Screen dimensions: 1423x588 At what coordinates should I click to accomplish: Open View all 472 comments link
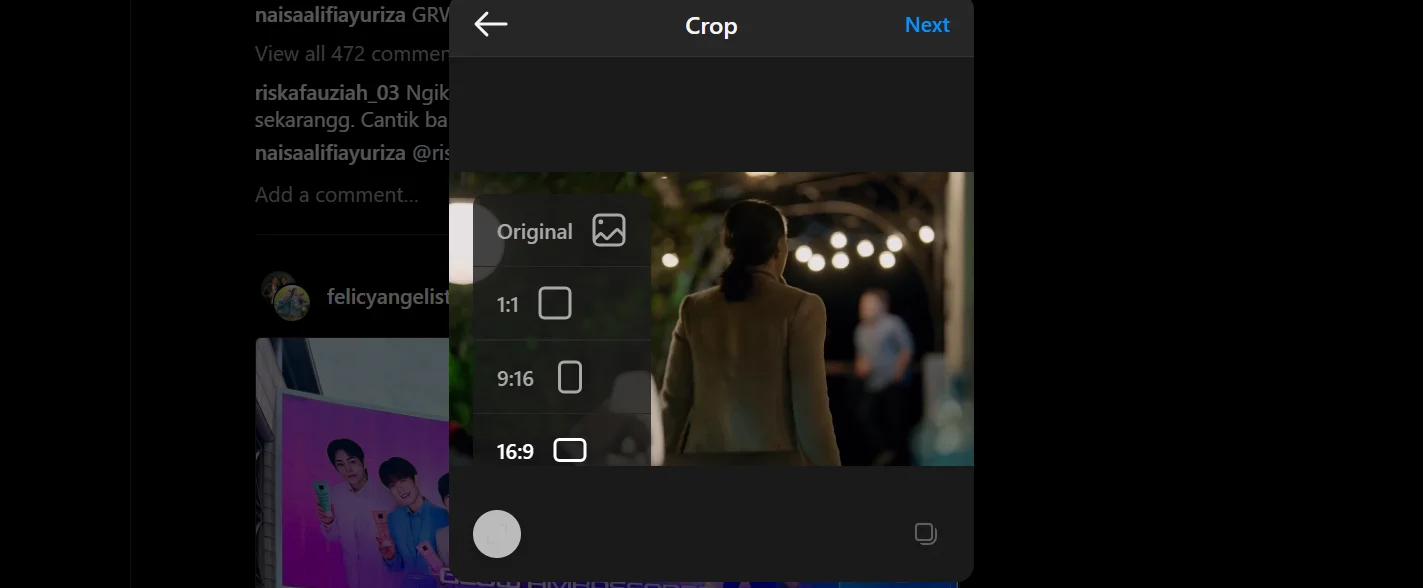coord(352,53)
